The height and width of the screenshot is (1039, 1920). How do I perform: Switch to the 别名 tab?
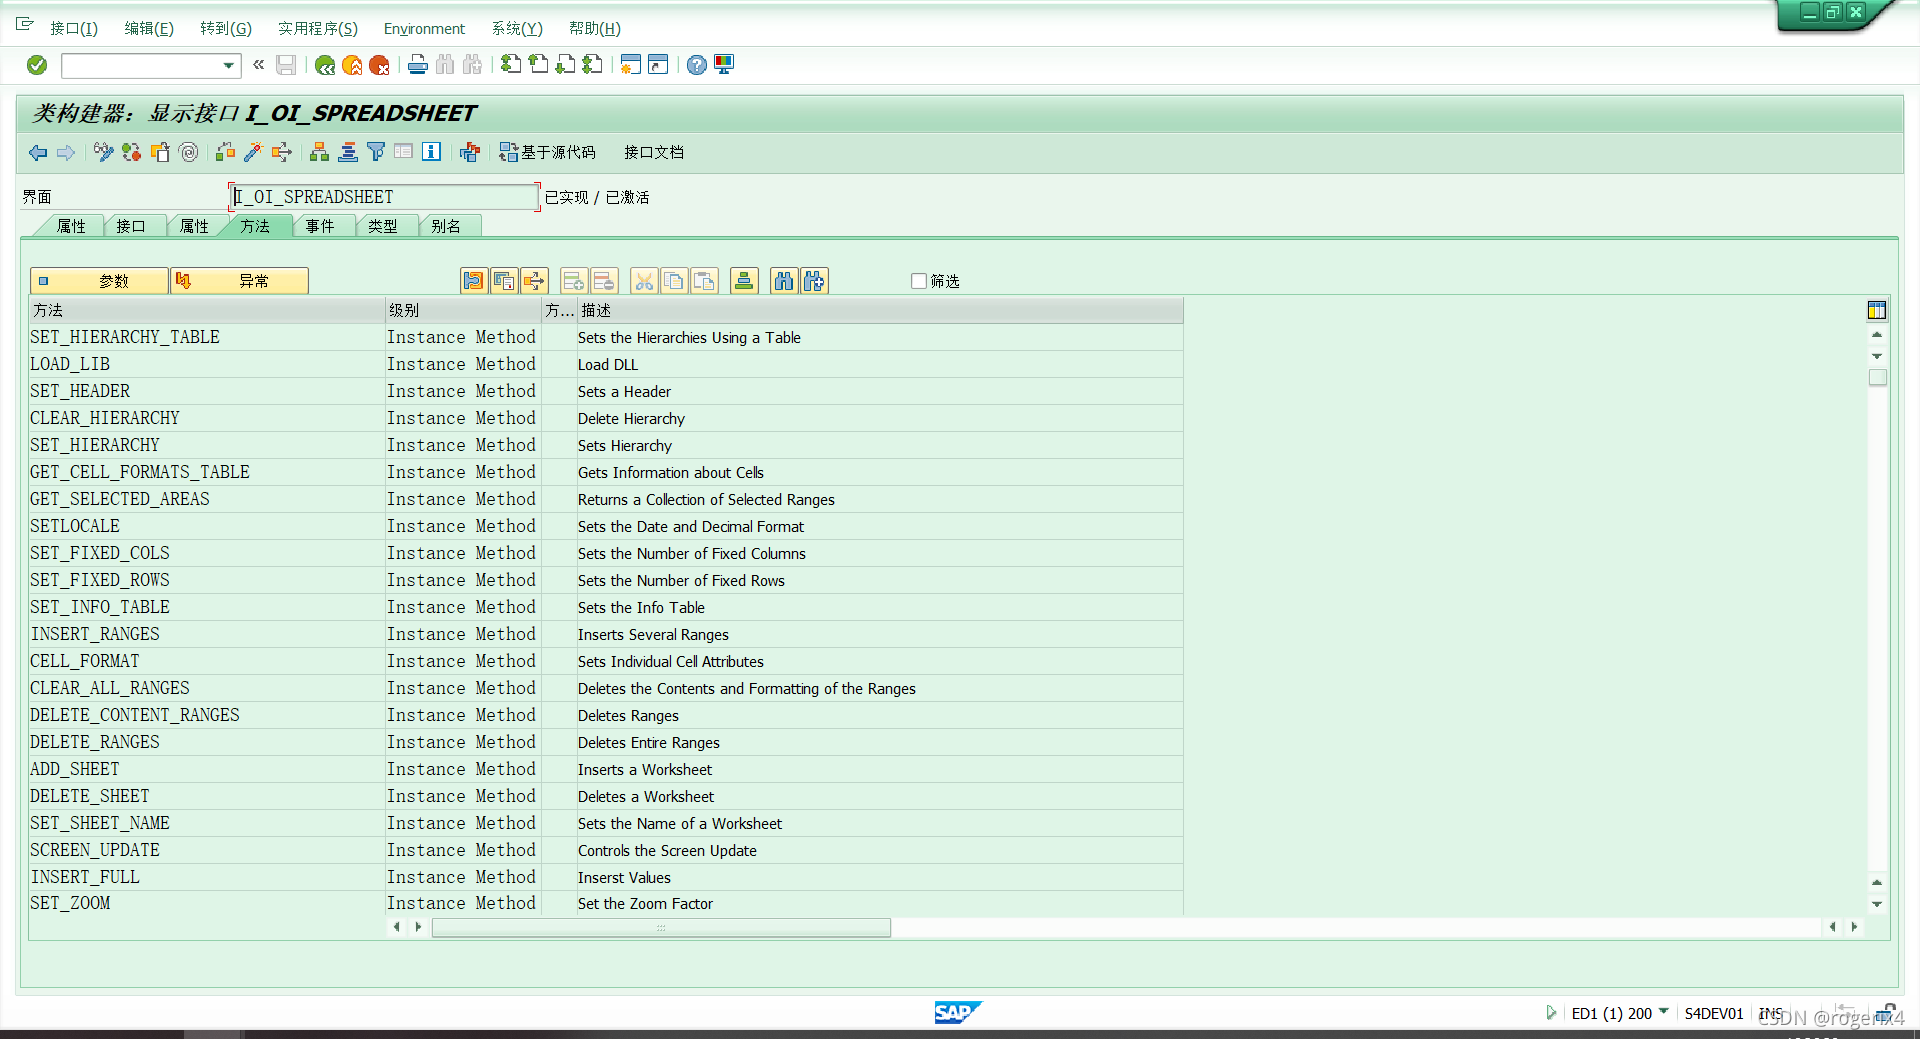(446, 226)
